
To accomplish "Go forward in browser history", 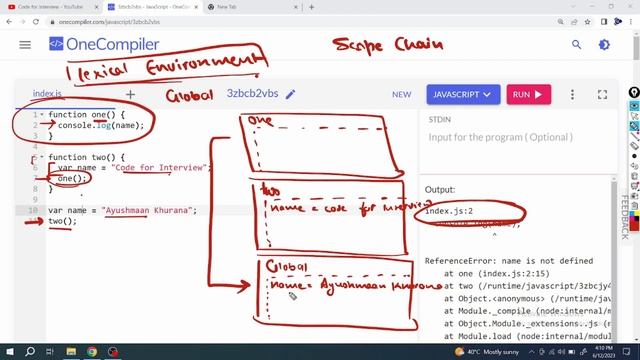I will (x=22, y=22).
